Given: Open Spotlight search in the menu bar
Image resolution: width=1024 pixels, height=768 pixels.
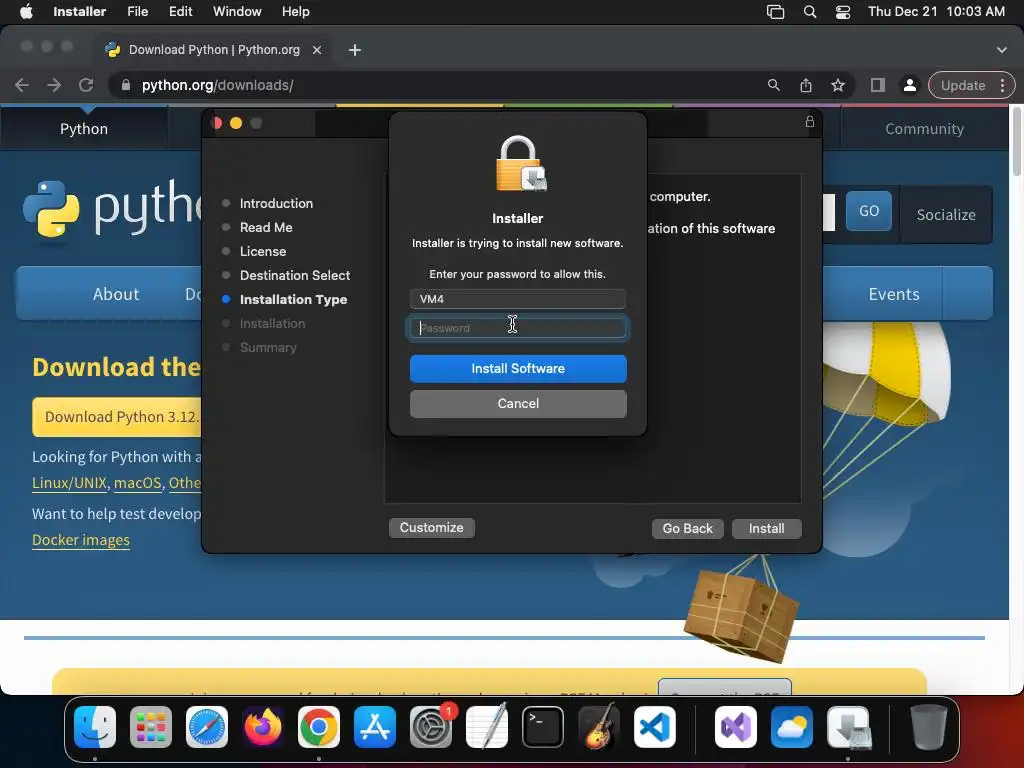Looking at the screenshot, I should click(810, 12).
